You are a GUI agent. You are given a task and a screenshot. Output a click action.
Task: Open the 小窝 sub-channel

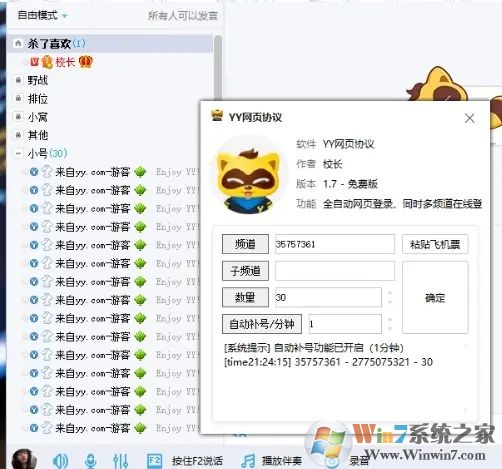(38, 117)
